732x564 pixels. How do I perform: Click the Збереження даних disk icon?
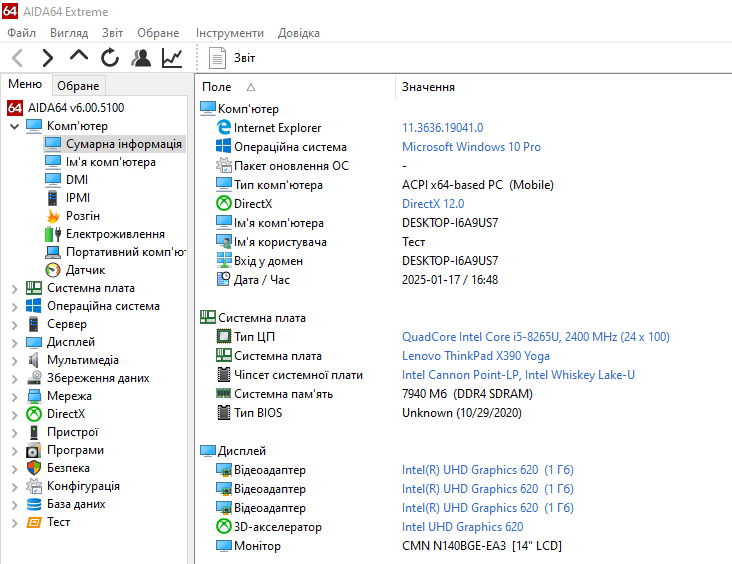[x=34, y=378]
